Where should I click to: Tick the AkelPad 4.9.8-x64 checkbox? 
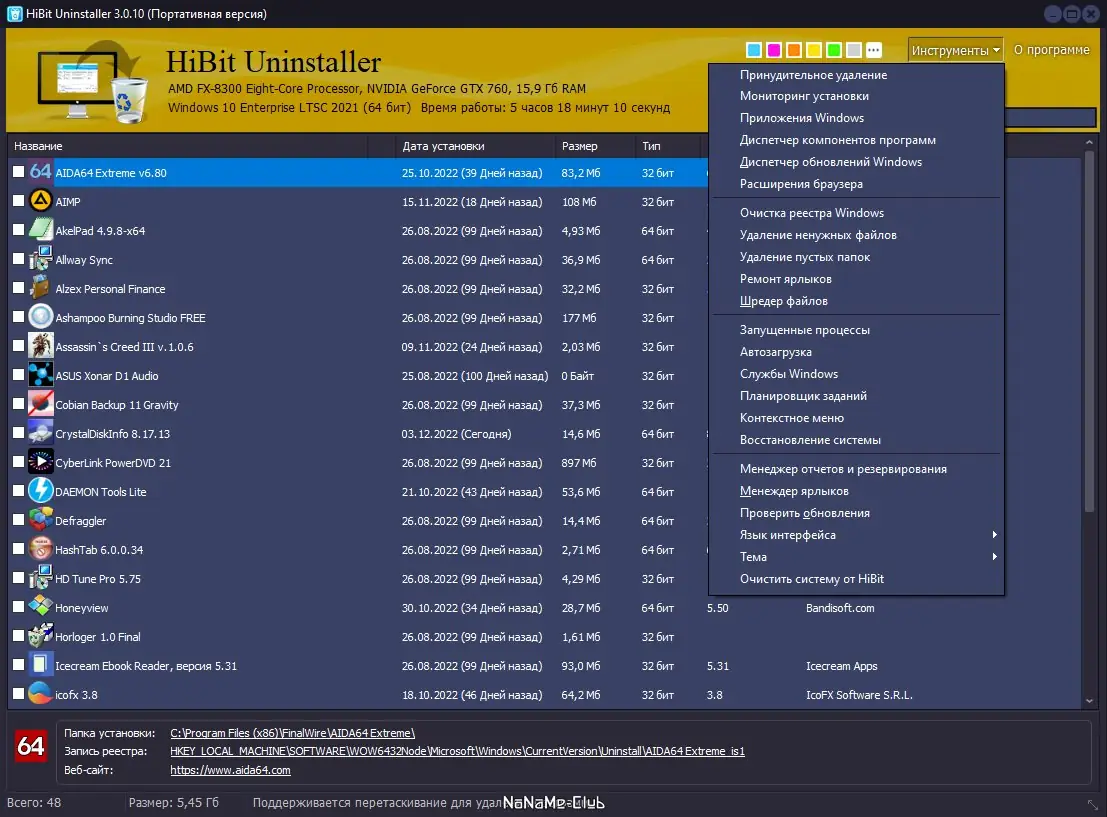point(18,229)
